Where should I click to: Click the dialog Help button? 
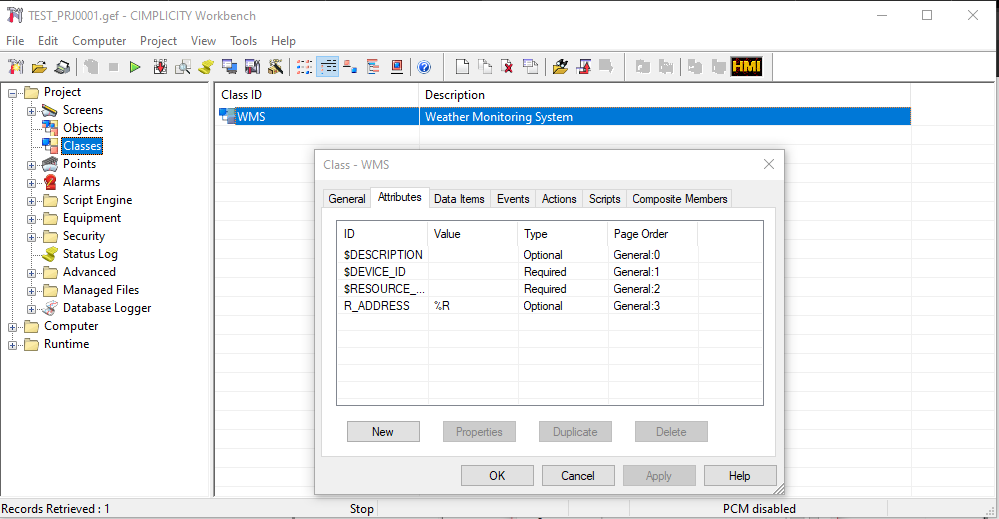pyautogui.click(x=740, y=476)
